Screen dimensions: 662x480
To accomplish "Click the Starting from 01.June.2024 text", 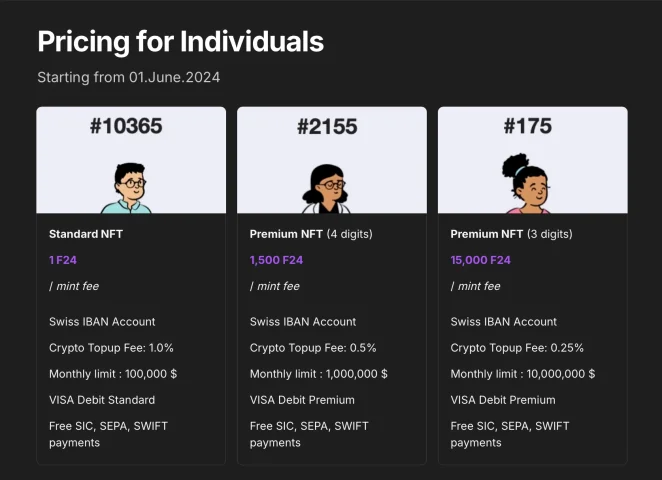I will pos(129,77).
